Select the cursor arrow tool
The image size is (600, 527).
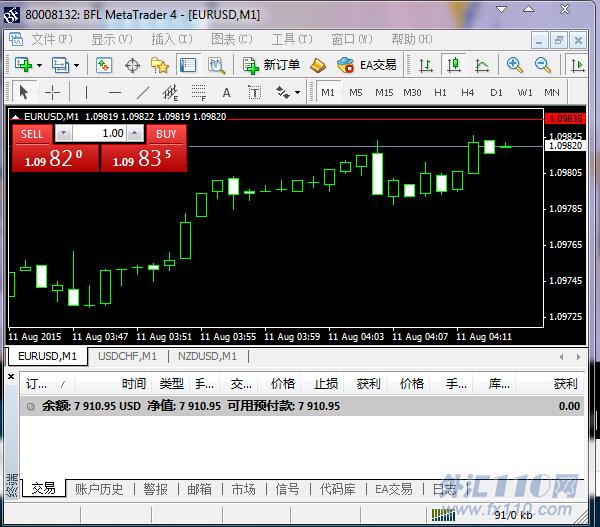click(24, 92)
